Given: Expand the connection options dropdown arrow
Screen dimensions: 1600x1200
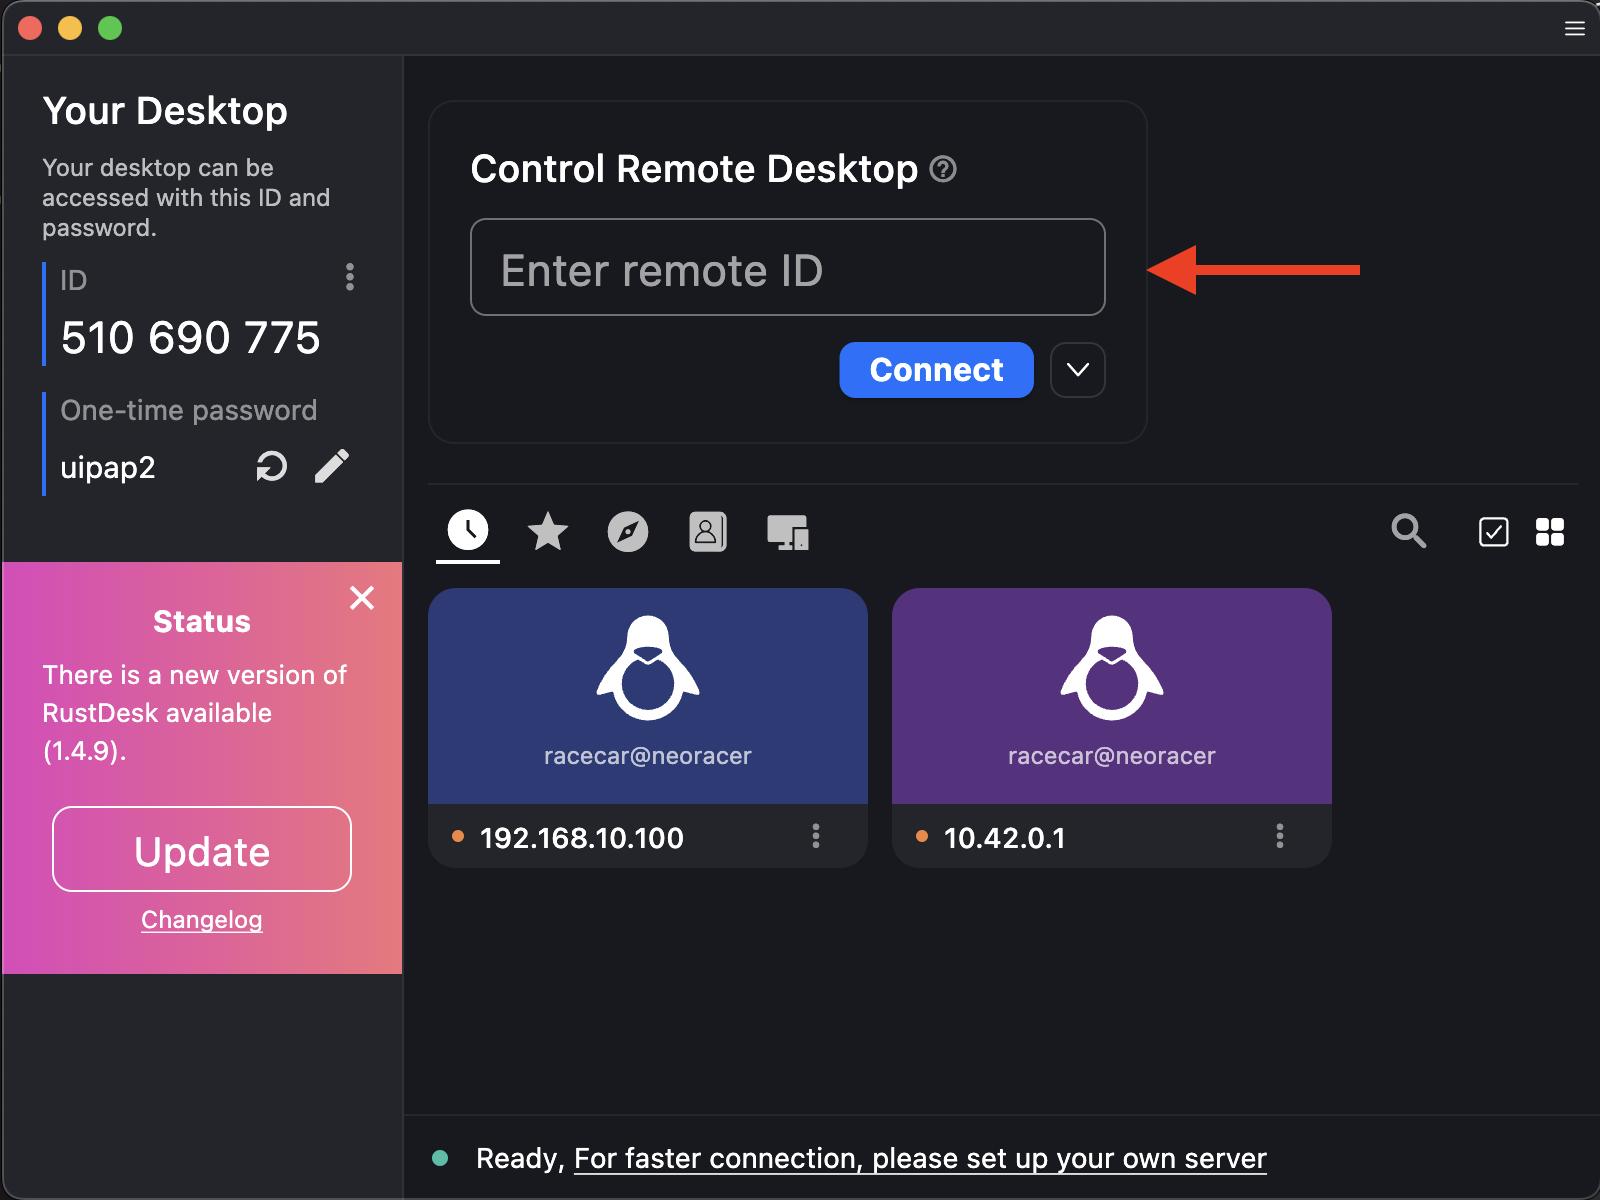Looking at the screenshot, I should (1078, 370).
